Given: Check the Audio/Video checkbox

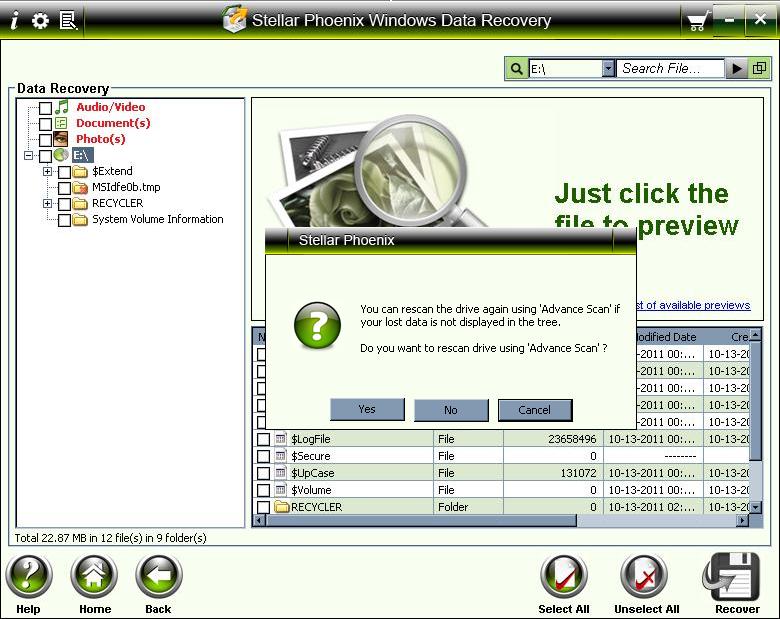Looking at the screenshot, I should (x=45, y=107).
